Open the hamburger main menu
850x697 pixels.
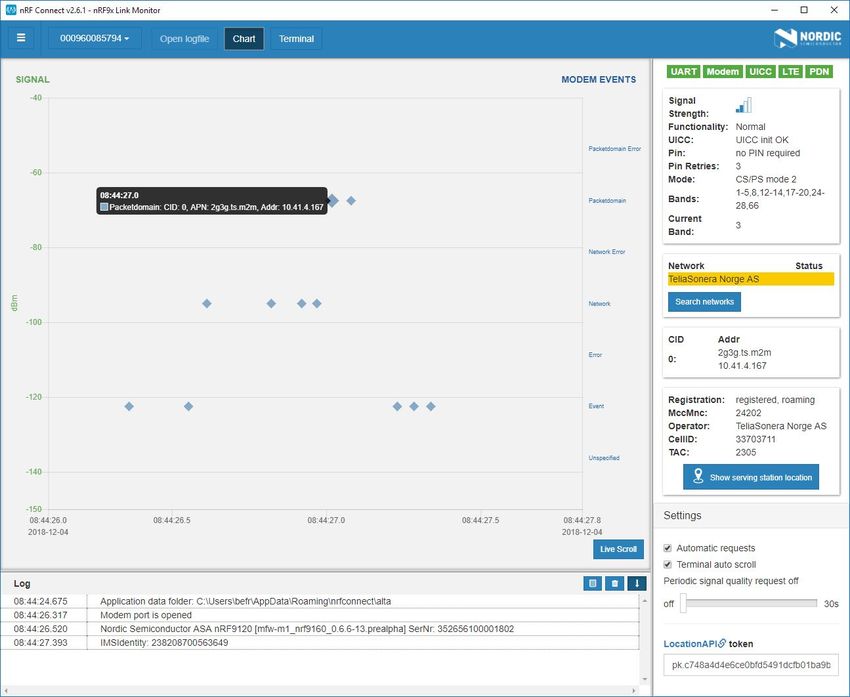[x=21, y=38]
